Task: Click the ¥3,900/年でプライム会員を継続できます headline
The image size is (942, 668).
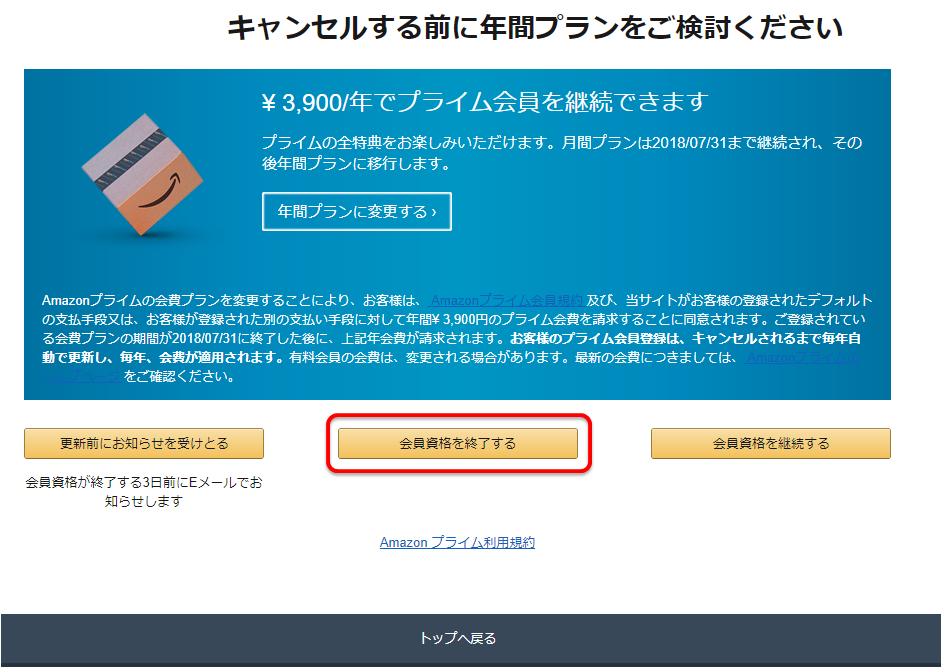Action: [x=485, y=102]
